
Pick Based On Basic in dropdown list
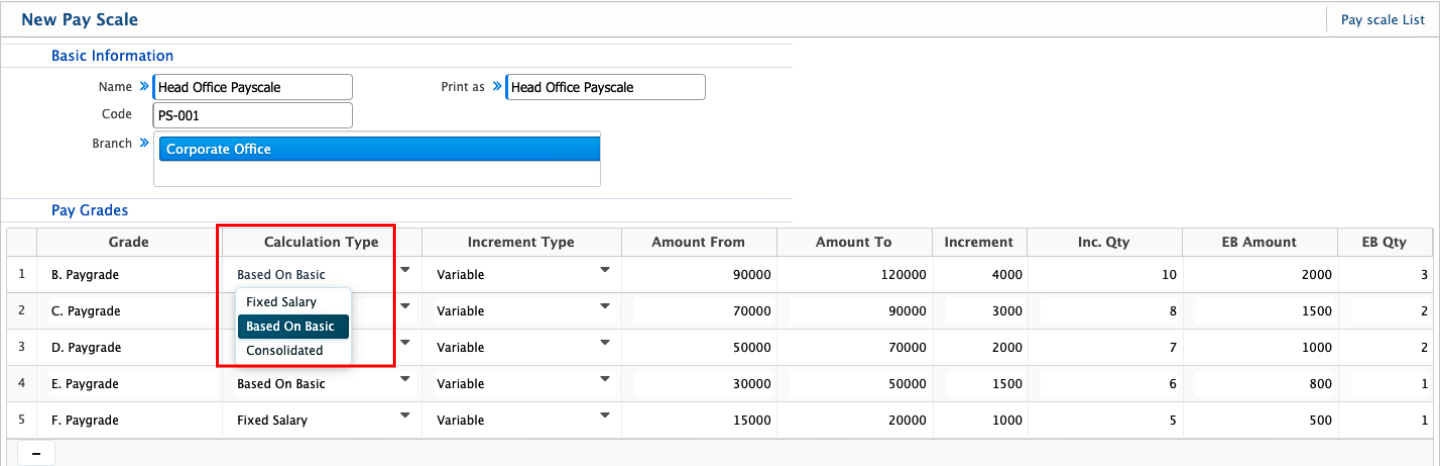(x=290, y=326)
